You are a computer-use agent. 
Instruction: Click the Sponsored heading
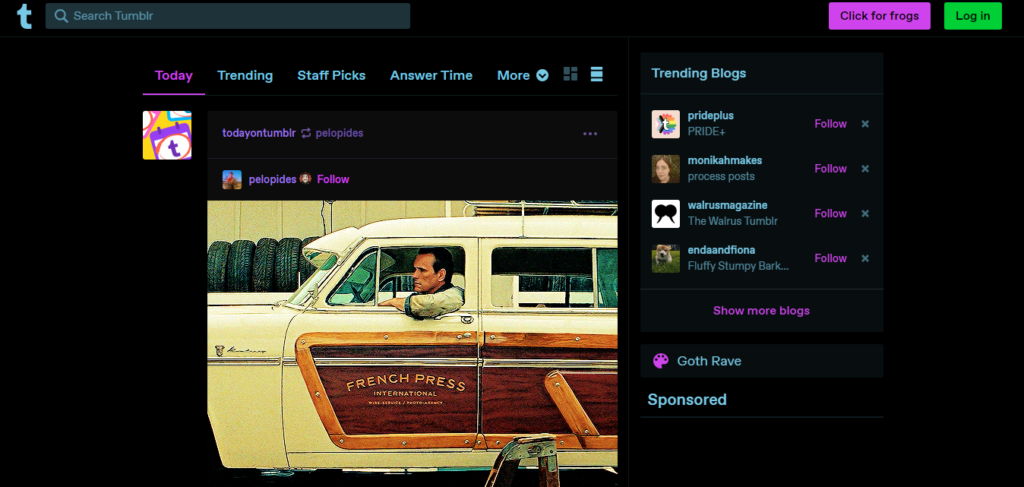tap(687, 400)
